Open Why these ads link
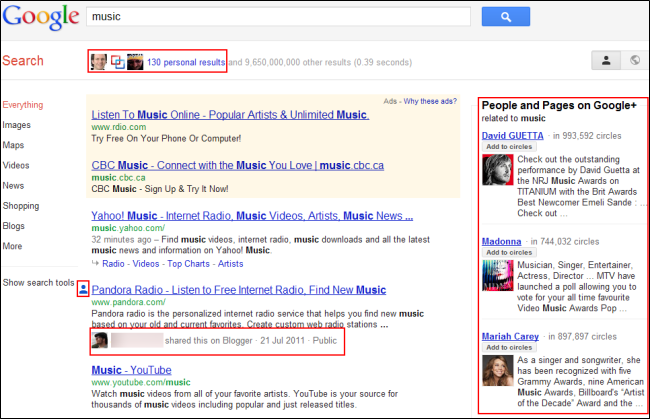The width and height of the screenshot is (650, 419). [430, 101]
